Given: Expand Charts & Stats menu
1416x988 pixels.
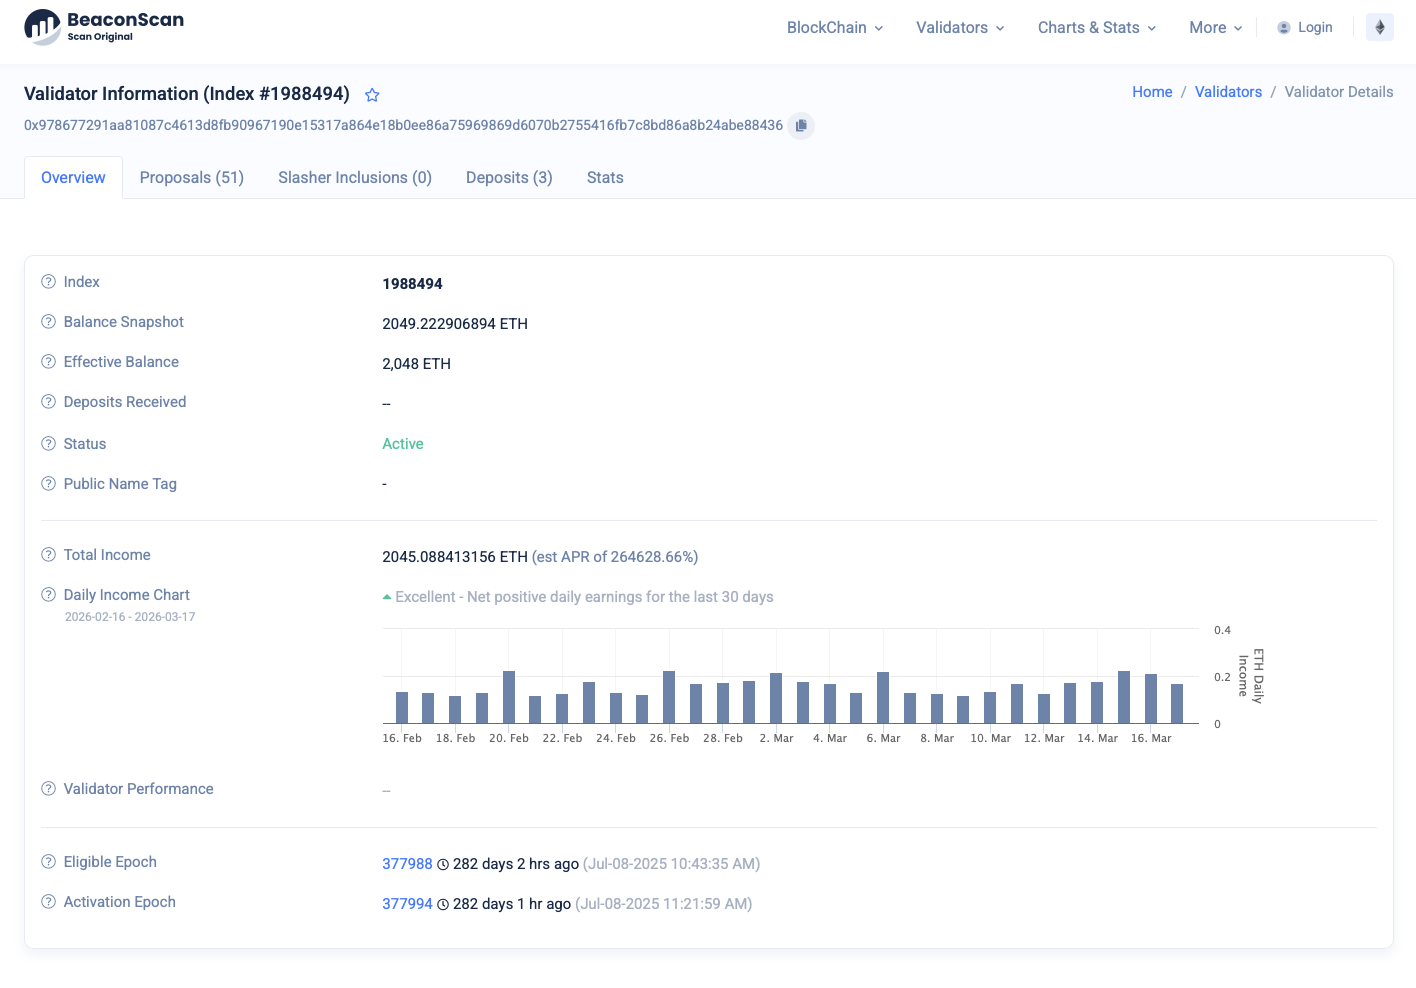Looking at the screenshot, I should [x=1097, y=28].
